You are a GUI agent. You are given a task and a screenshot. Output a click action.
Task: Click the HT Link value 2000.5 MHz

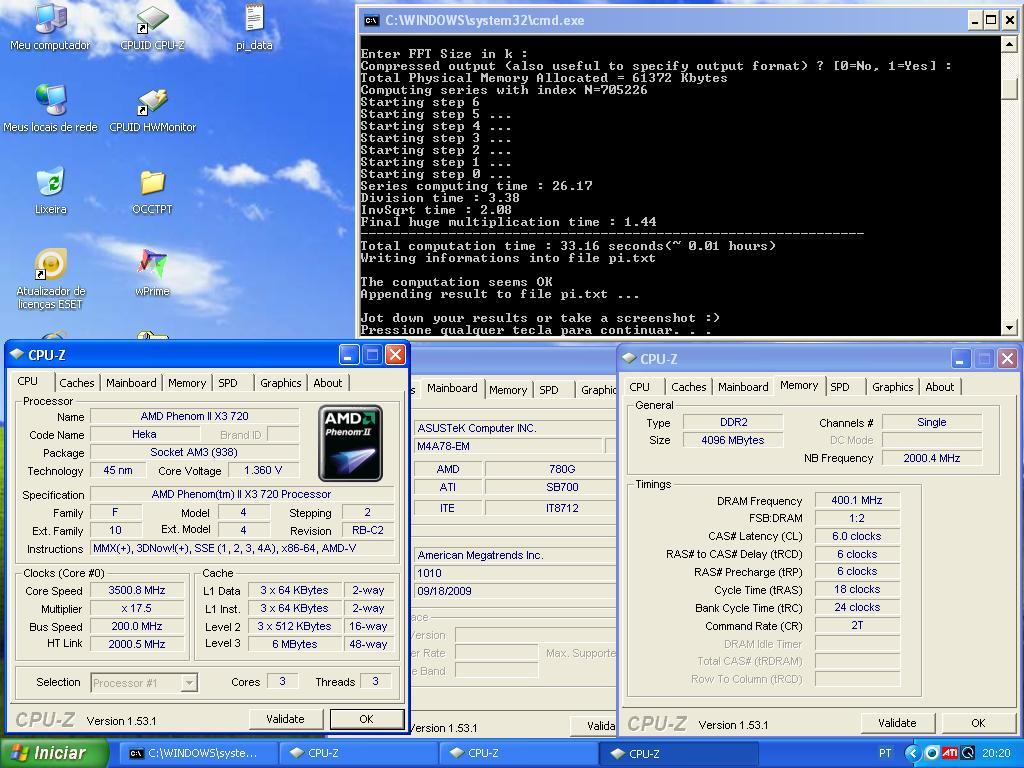tap(137, 644)
